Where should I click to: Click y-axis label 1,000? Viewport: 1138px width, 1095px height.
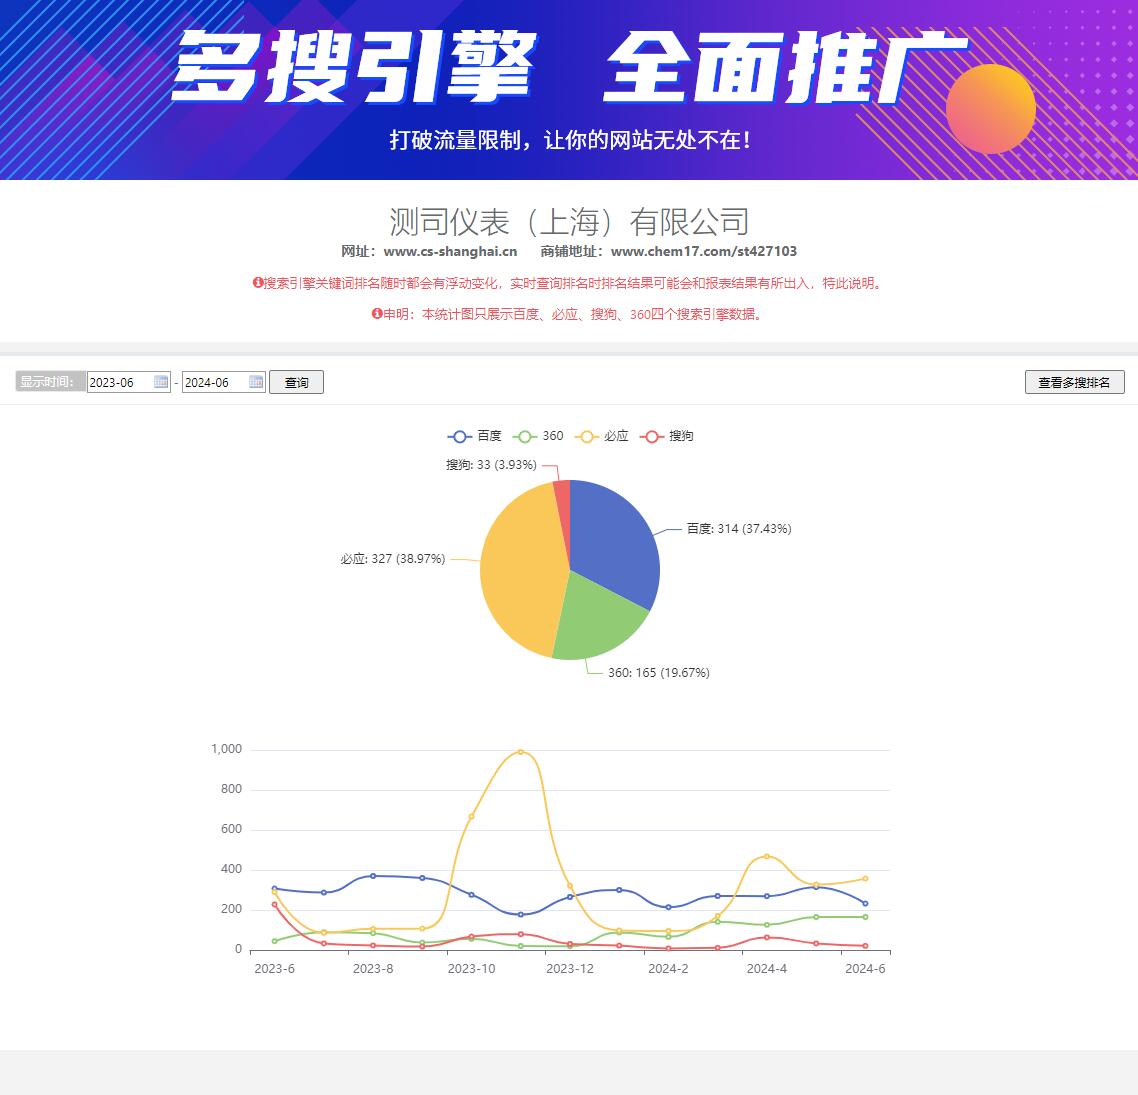coord(226,749)
